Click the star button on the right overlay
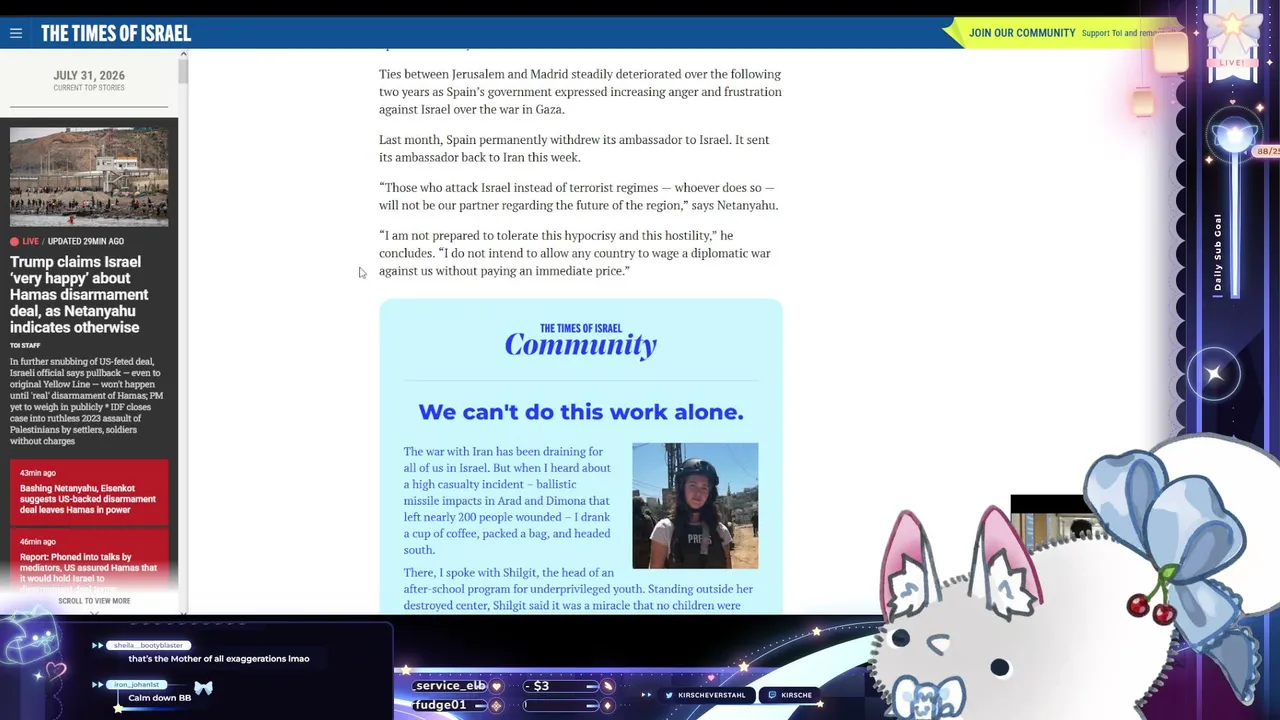This screenshot has height=720, width=1280. [x=1214, y=374]
